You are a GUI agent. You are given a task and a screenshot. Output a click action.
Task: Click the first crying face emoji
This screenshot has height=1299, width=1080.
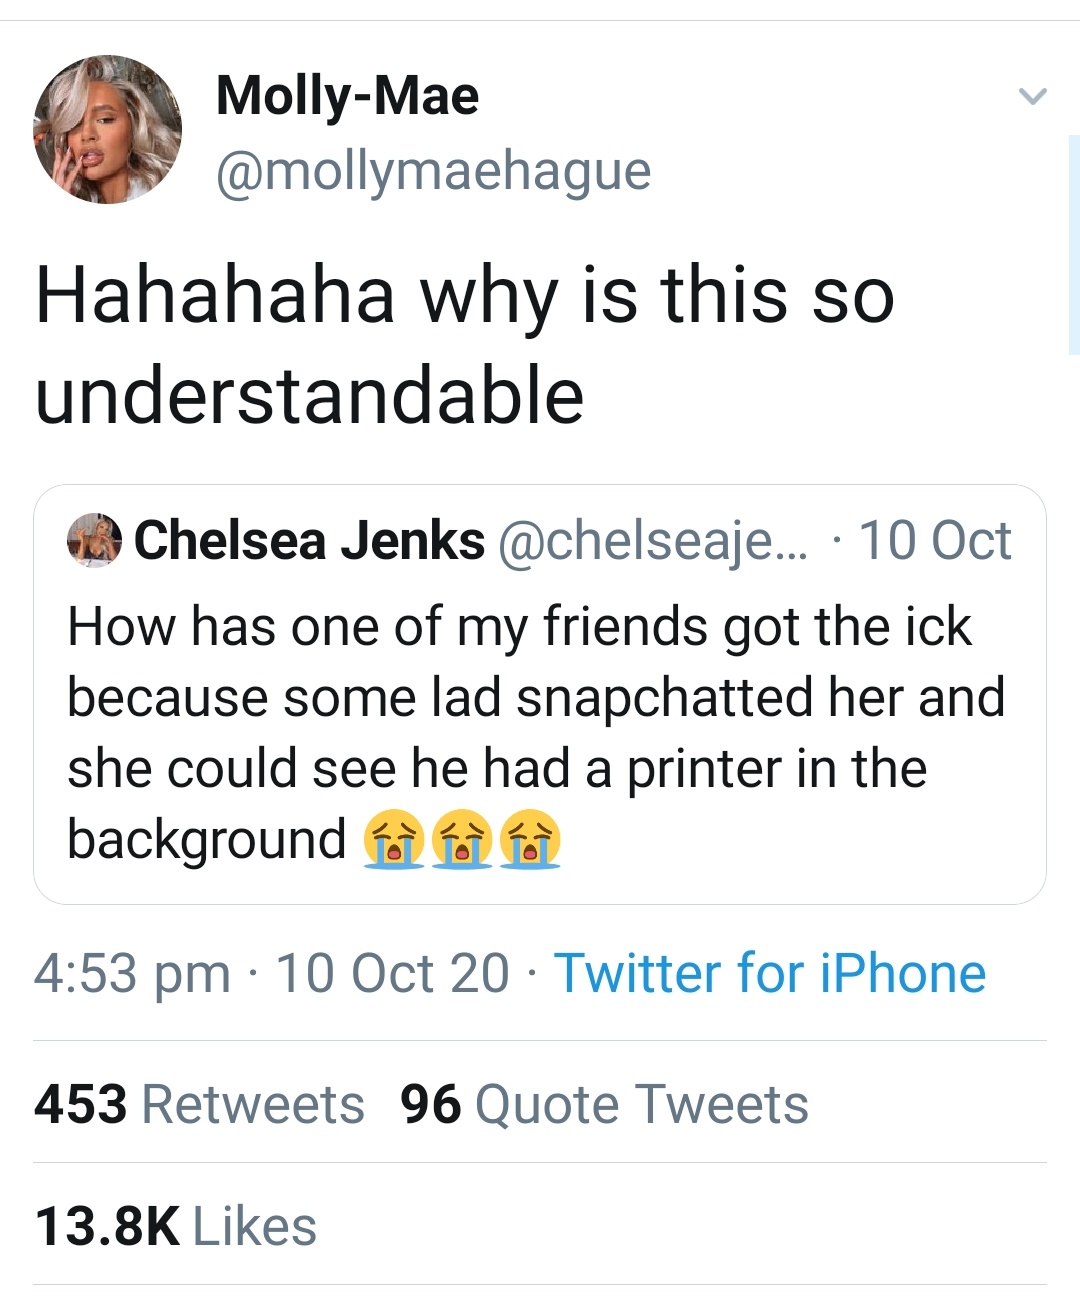[394, 840]
